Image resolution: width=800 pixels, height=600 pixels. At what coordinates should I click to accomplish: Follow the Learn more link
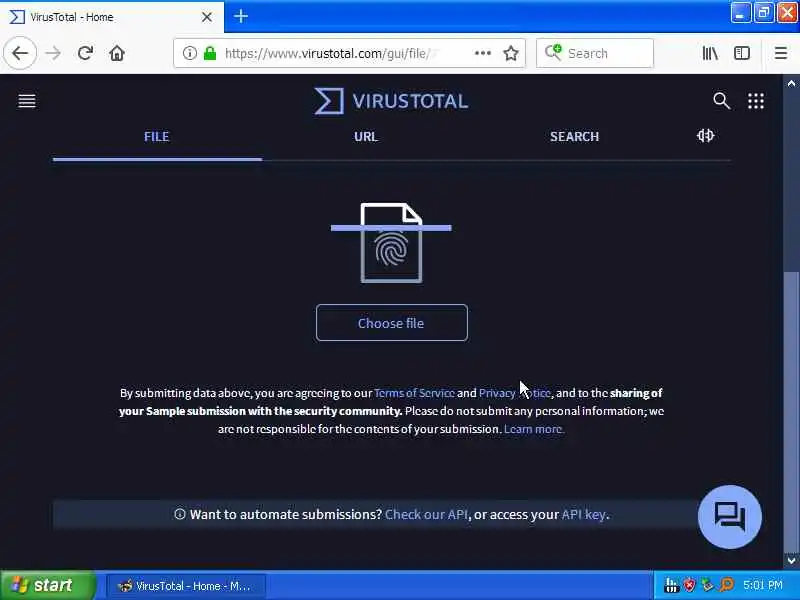534,429
